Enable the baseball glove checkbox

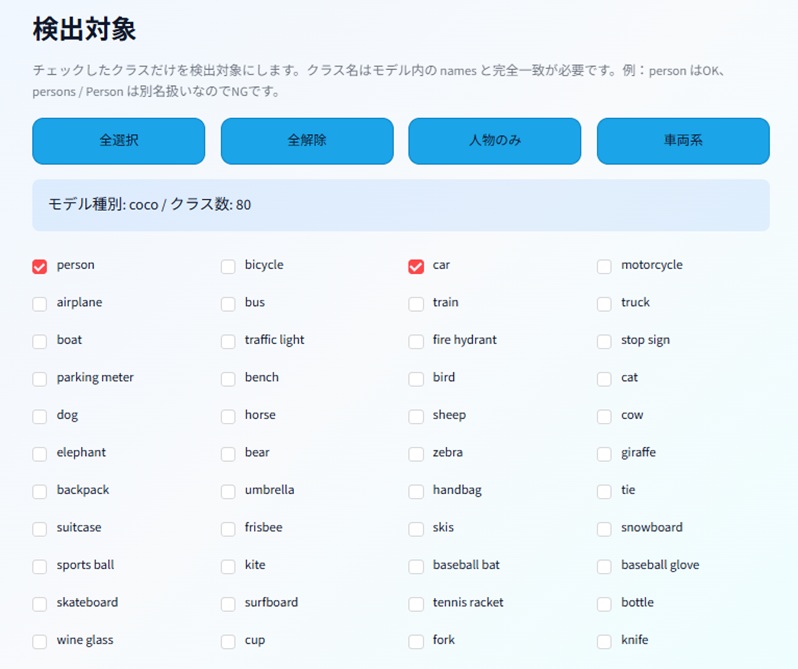point(604,567)
